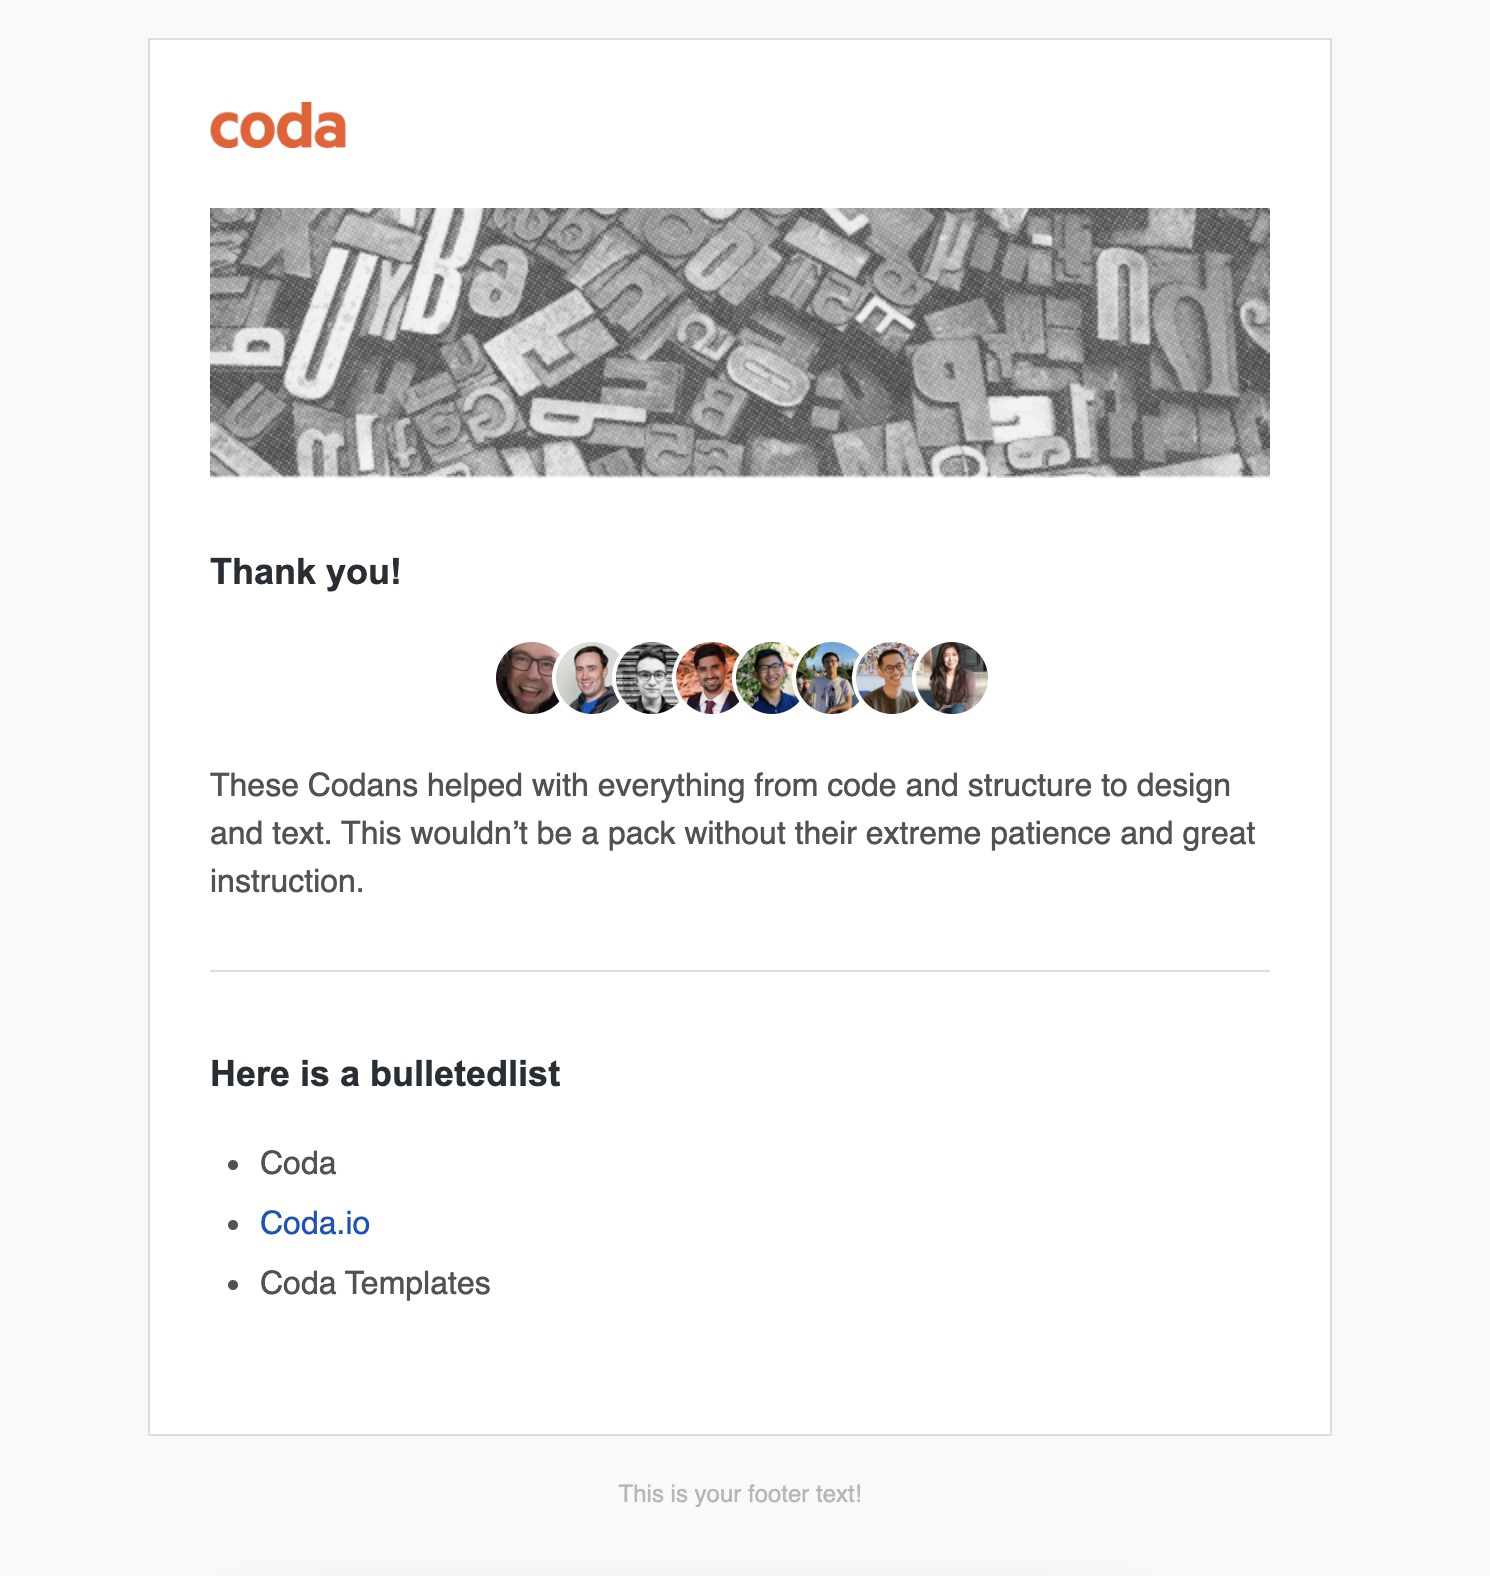
Task: Select the avatar with colorful mural background
Action: pyautogui.click(x=890, y=678)
